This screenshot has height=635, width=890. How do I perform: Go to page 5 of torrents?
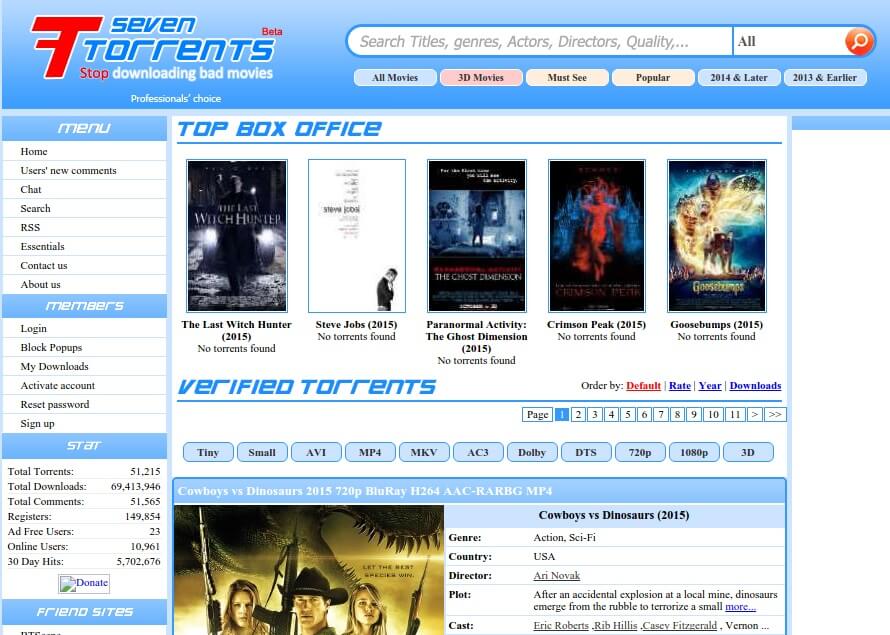point(628,415)
